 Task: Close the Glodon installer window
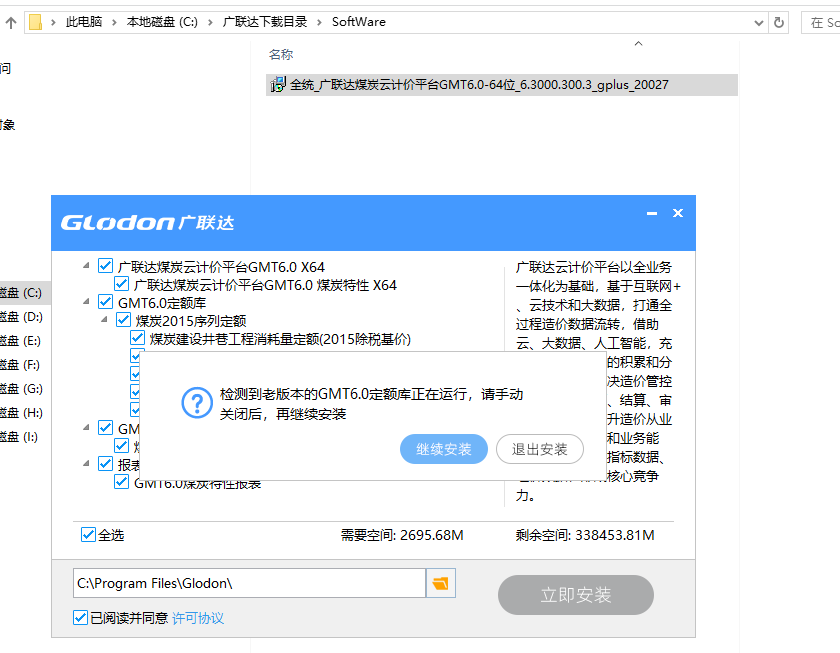pos(678,213)
